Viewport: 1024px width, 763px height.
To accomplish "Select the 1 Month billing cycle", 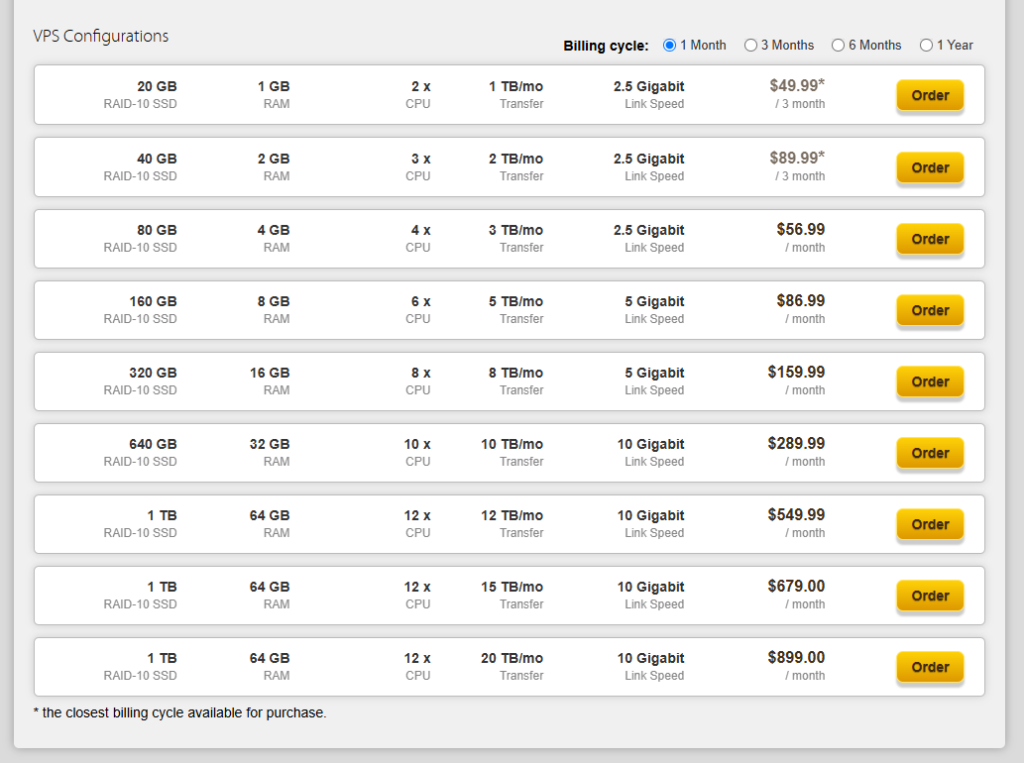I will 670,45.
